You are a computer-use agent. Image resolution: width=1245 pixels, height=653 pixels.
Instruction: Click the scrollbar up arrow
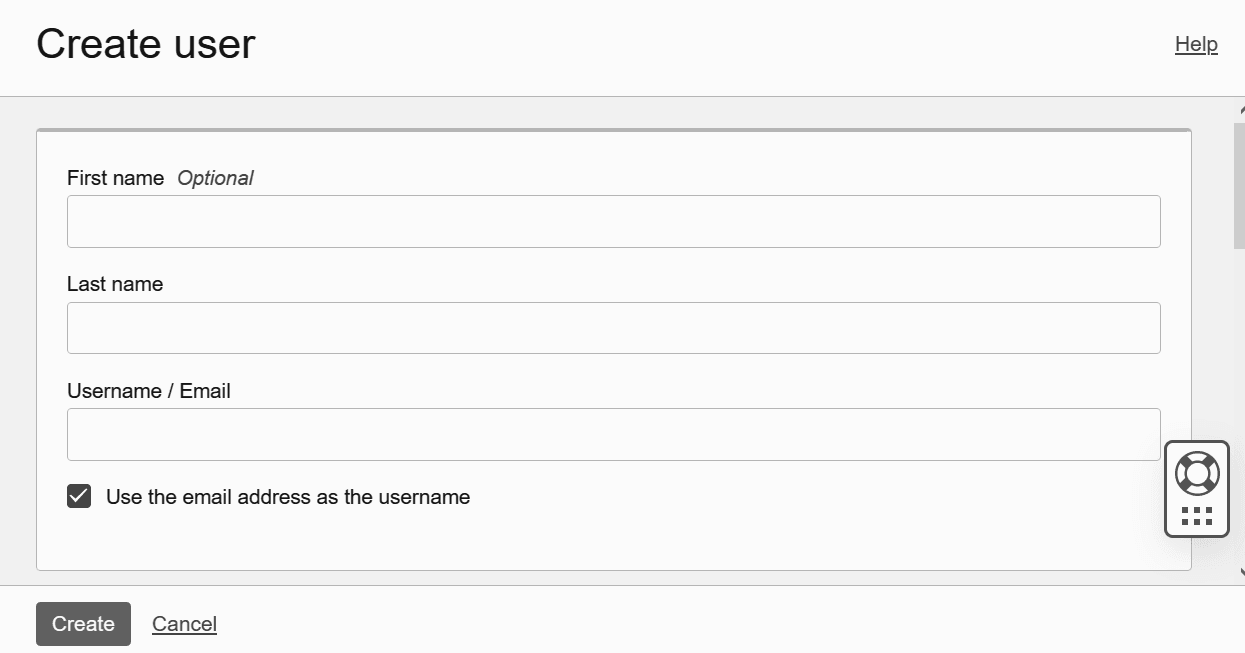click(x=1241, y=111)
